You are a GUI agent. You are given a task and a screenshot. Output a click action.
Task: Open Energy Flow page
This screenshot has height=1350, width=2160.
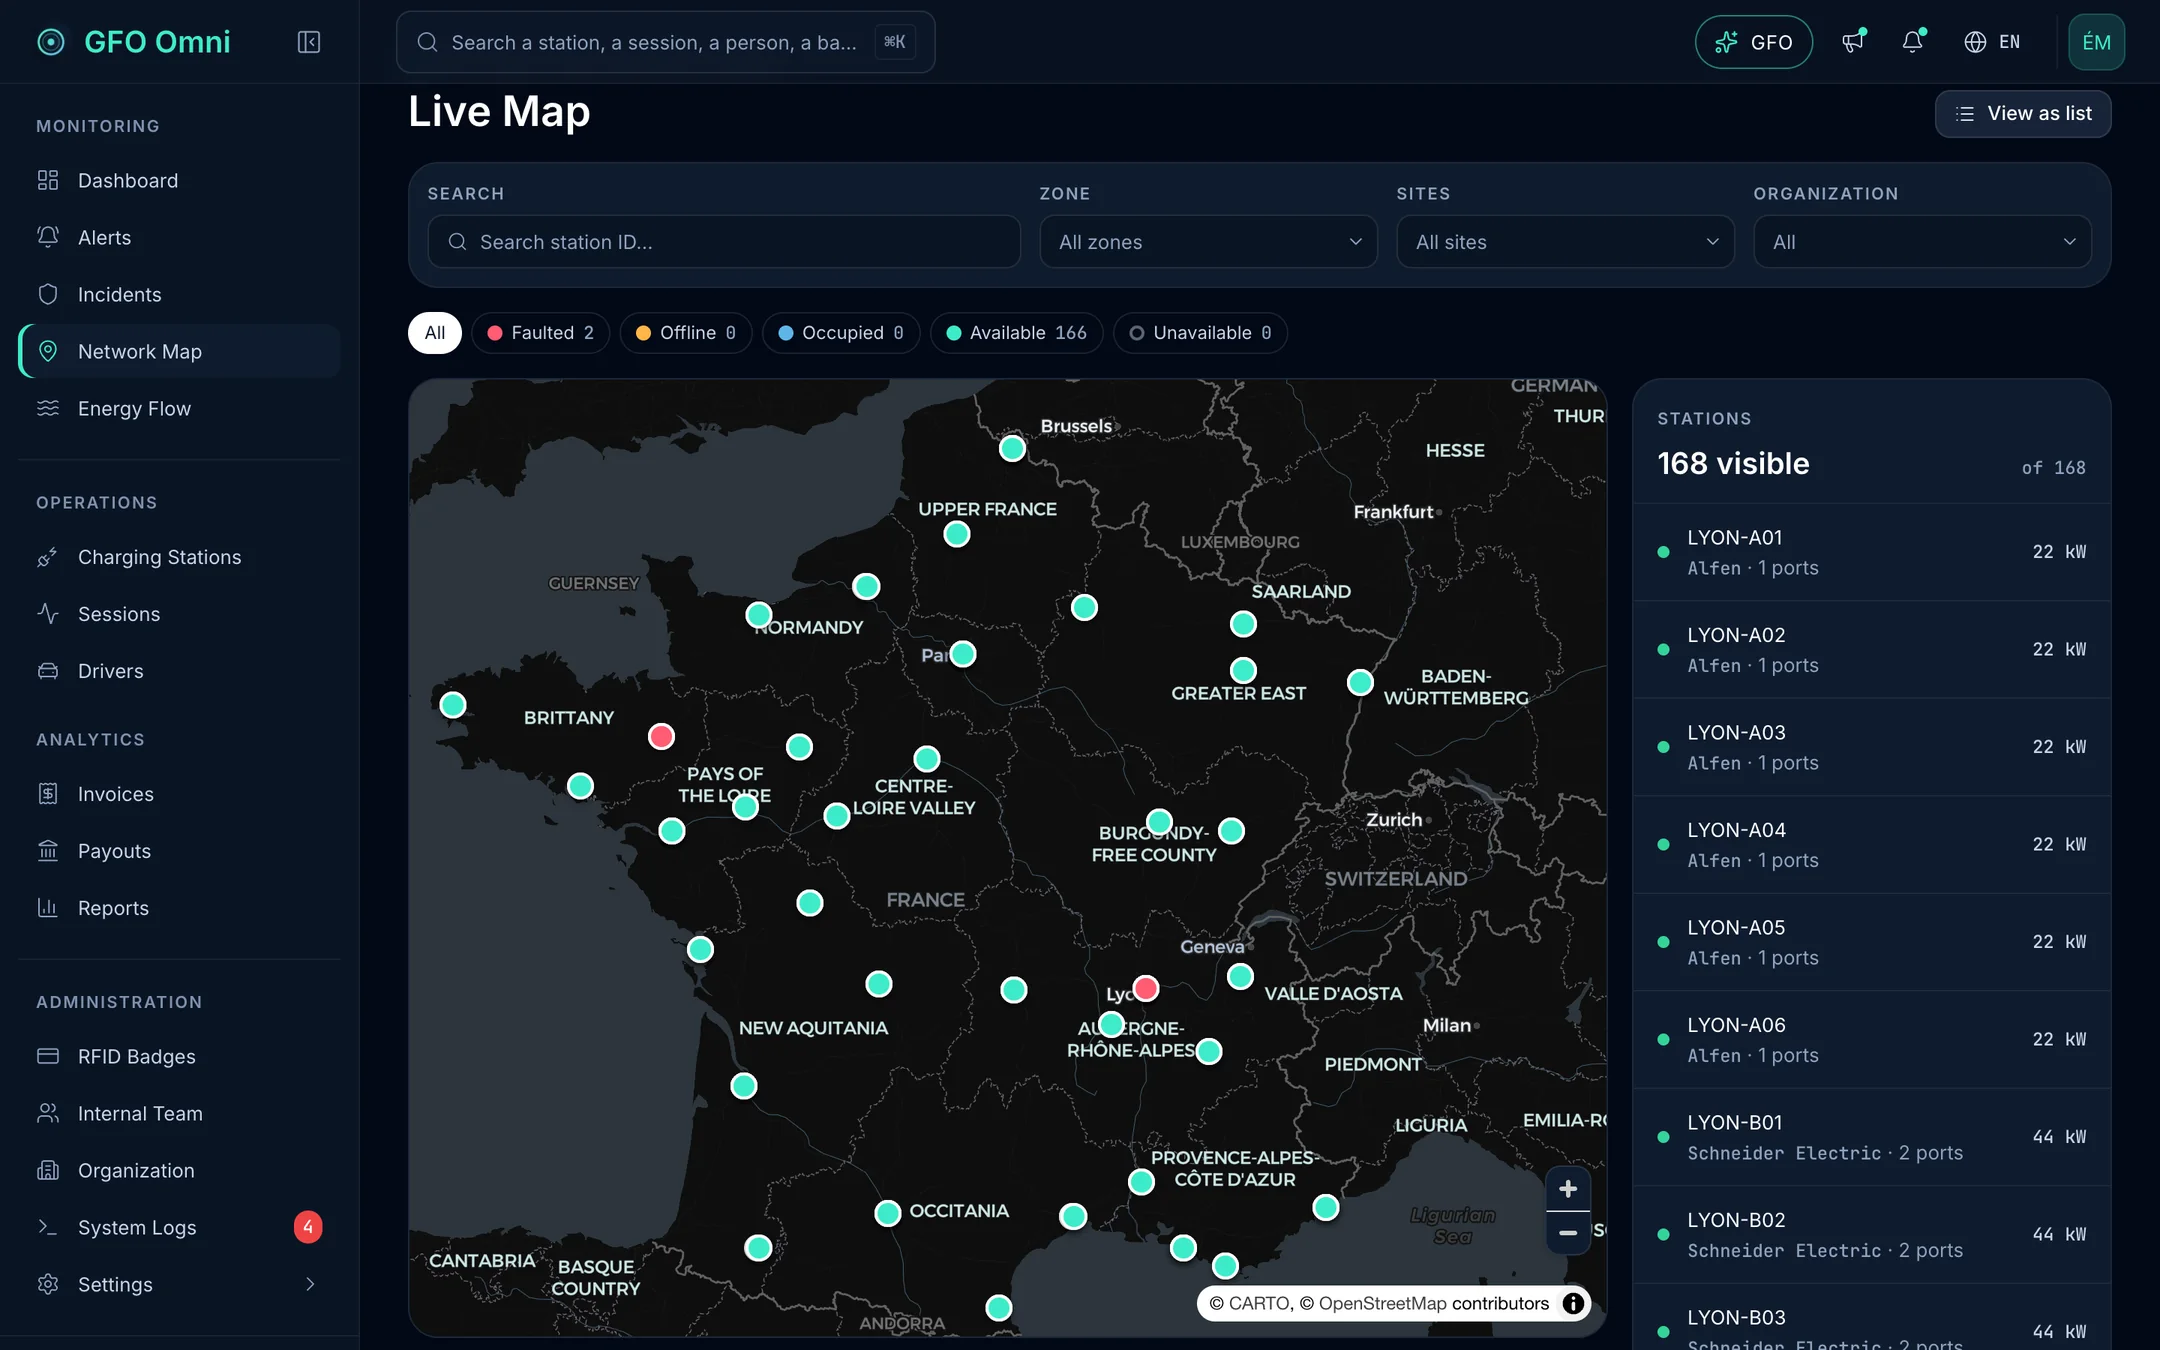click(x=180, y=409)
